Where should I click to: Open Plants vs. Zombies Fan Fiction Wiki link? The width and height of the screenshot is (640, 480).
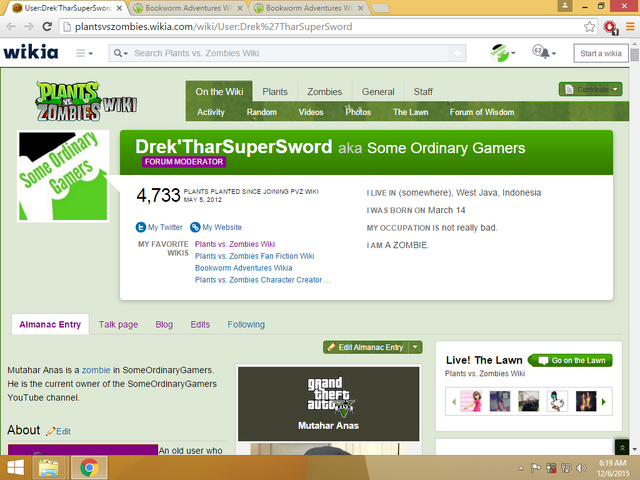(x=254, y=256)
